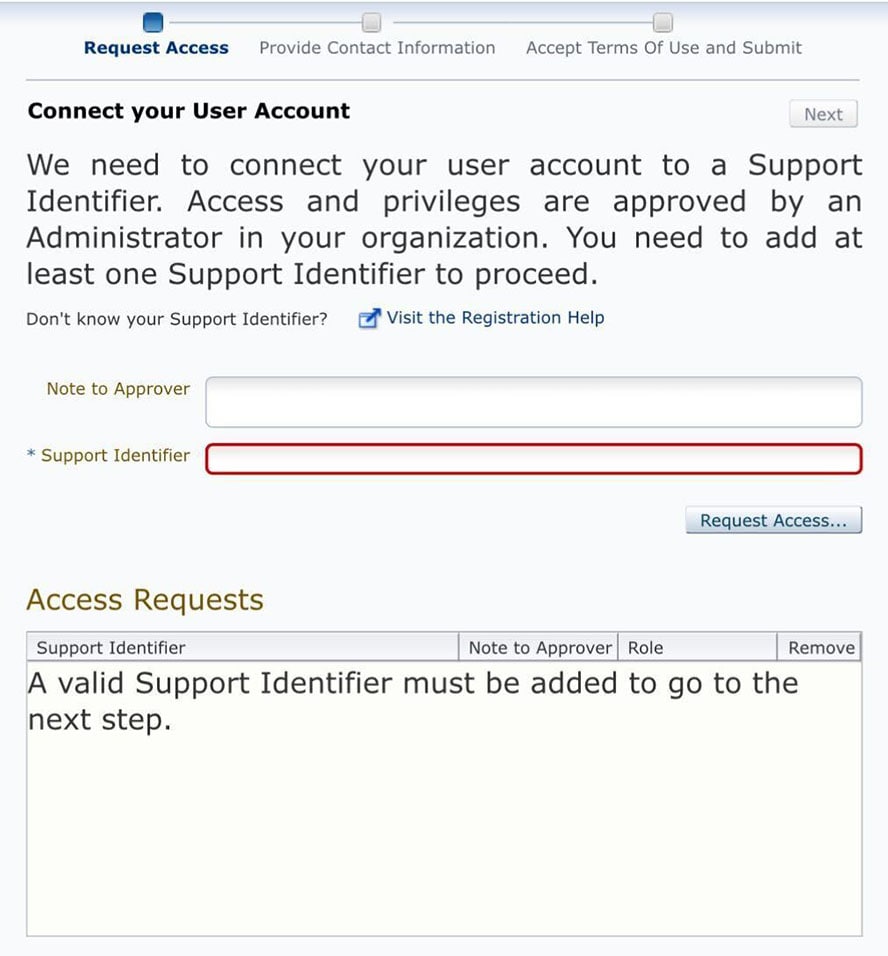
Task: Click the Accept Terms step marker square
Action: pos(663,21)
